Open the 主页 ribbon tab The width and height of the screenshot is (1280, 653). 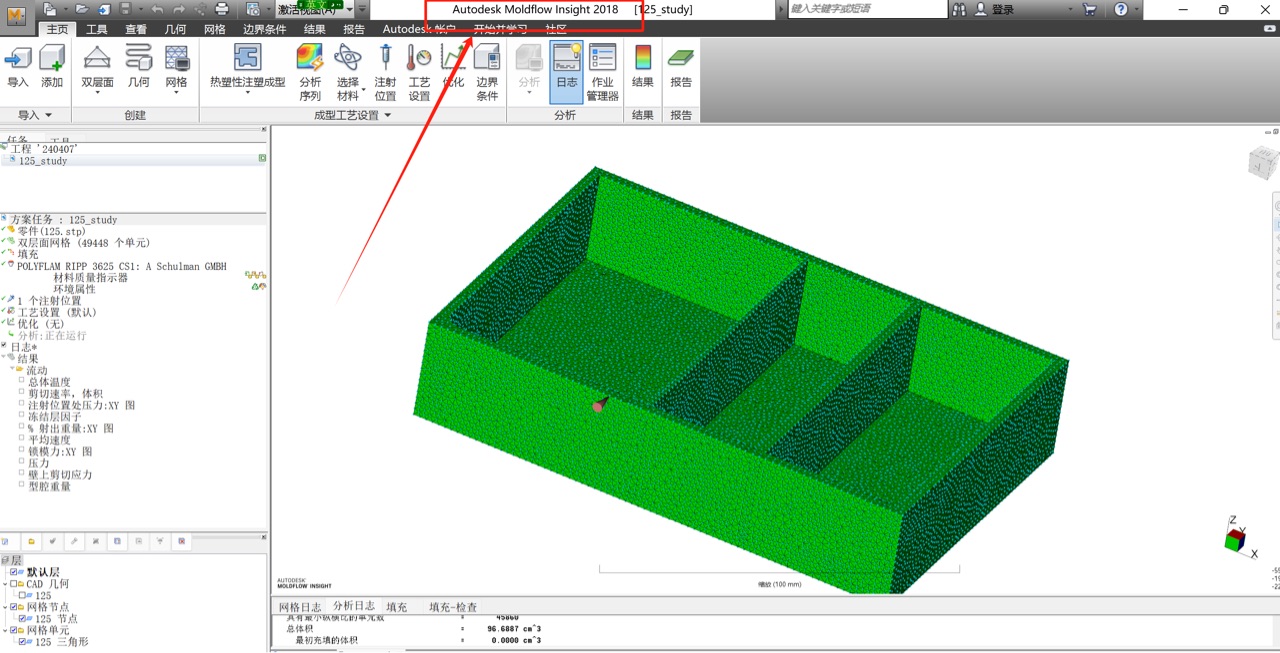[57, 29]
